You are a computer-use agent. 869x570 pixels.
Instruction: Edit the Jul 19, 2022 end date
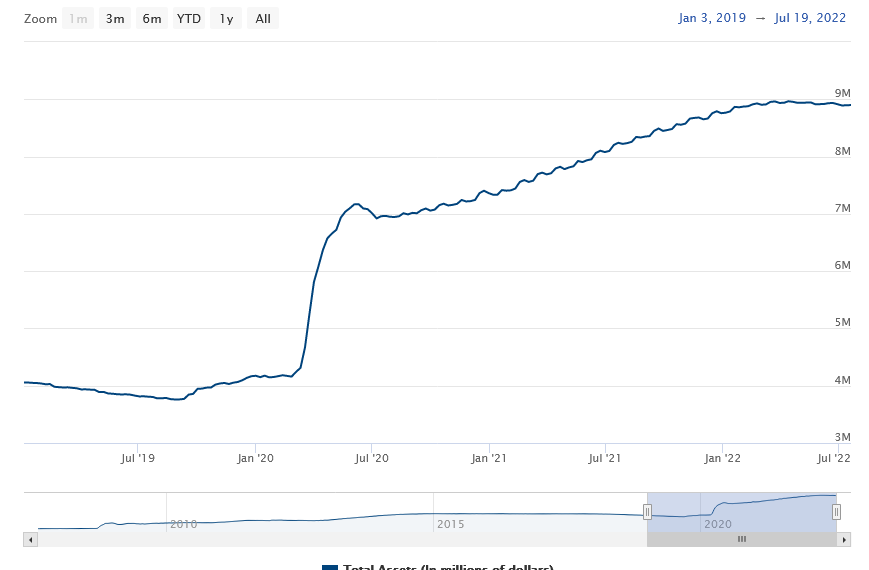click(x=809, y=18)
